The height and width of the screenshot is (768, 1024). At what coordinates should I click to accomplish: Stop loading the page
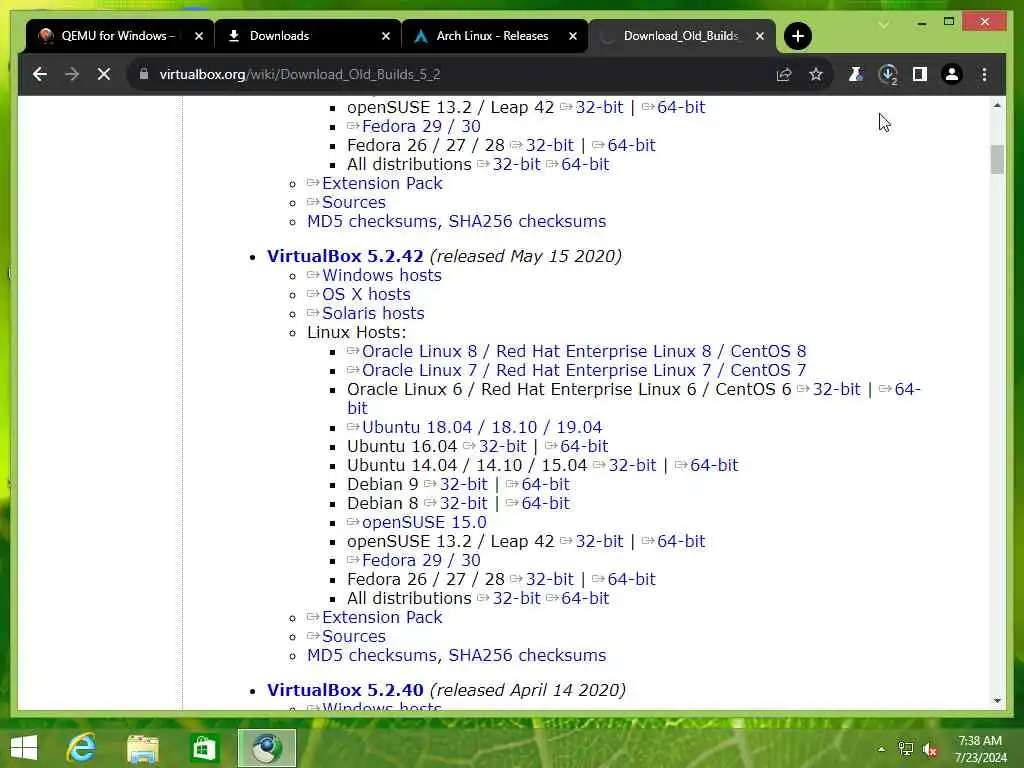point(104,74)
